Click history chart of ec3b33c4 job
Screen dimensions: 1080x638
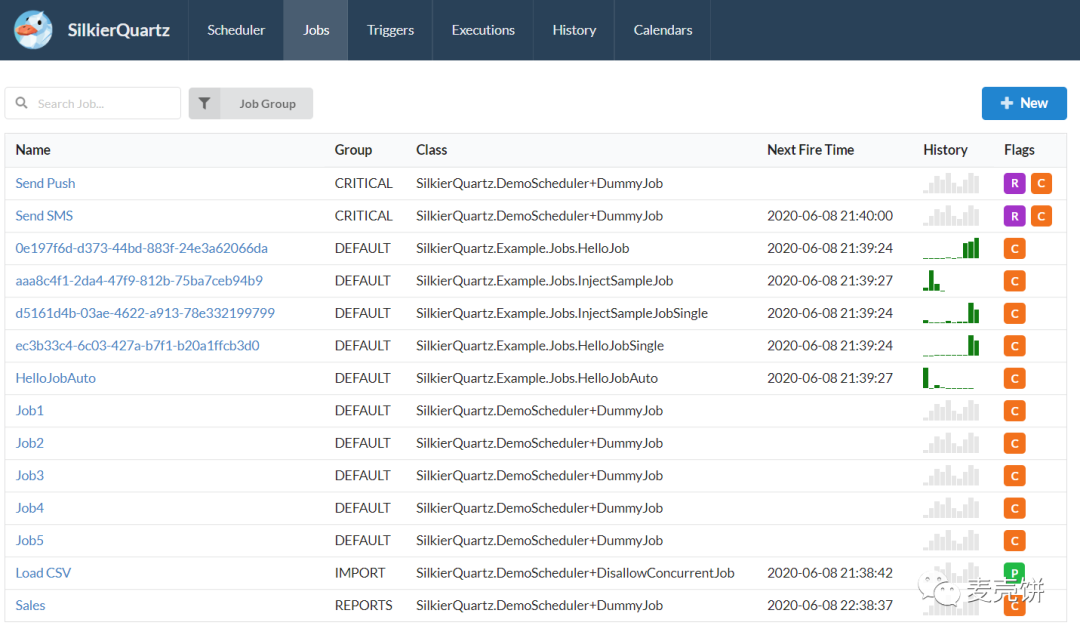point(951,345)
